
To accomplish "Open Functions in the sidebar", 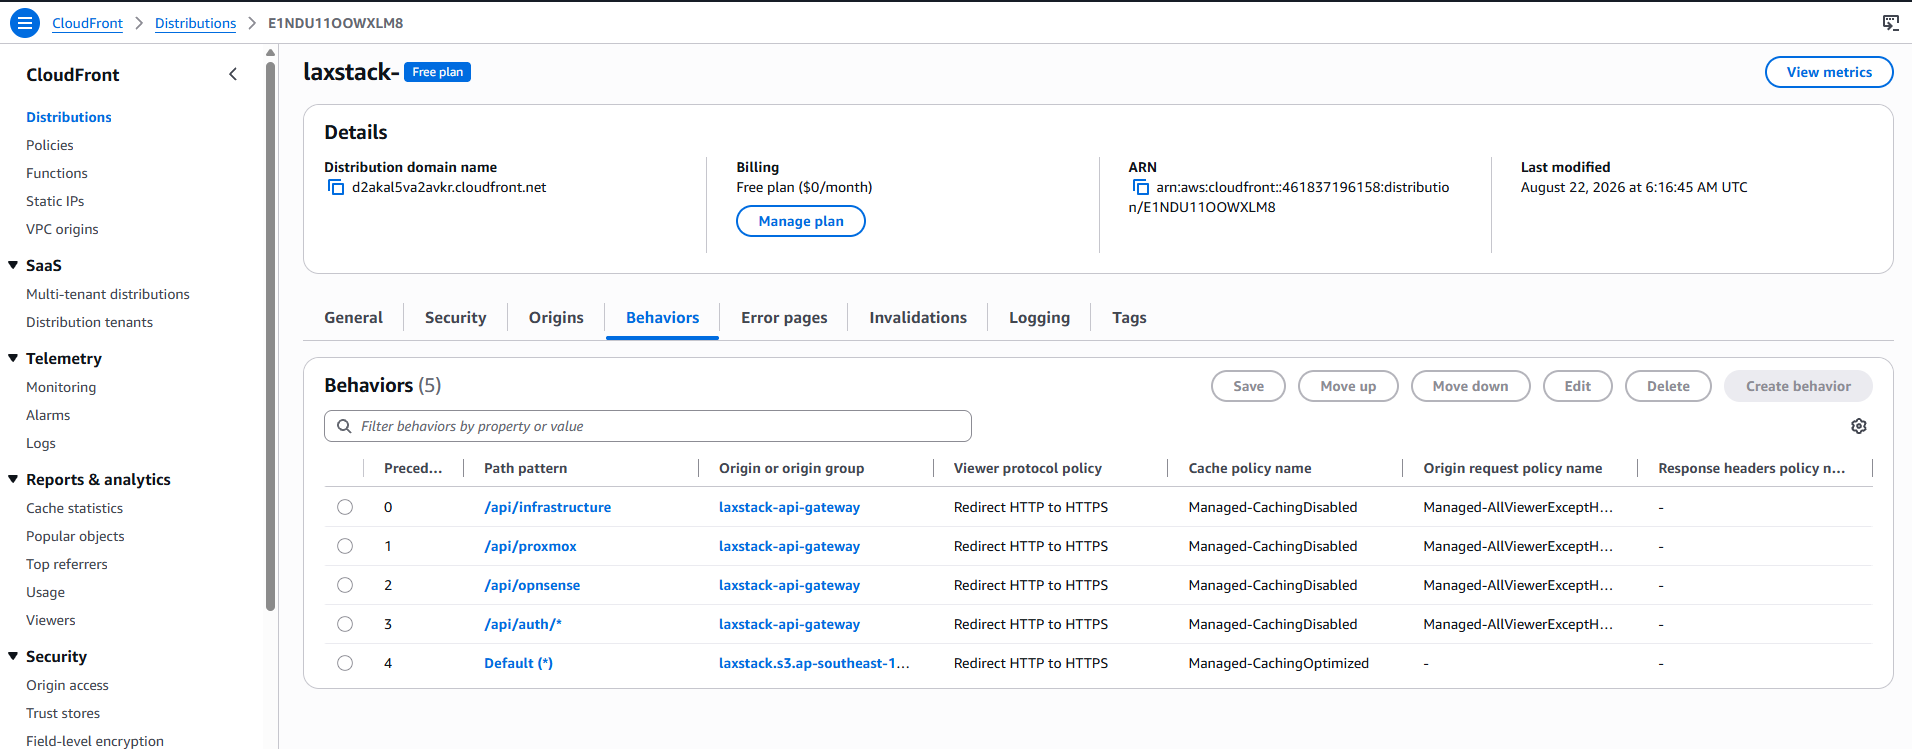I will coord(57,173).
